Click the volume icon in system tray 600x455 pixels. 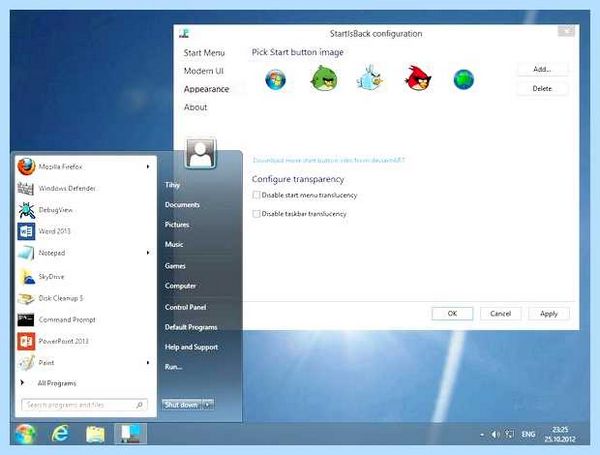tap(496, 434)
